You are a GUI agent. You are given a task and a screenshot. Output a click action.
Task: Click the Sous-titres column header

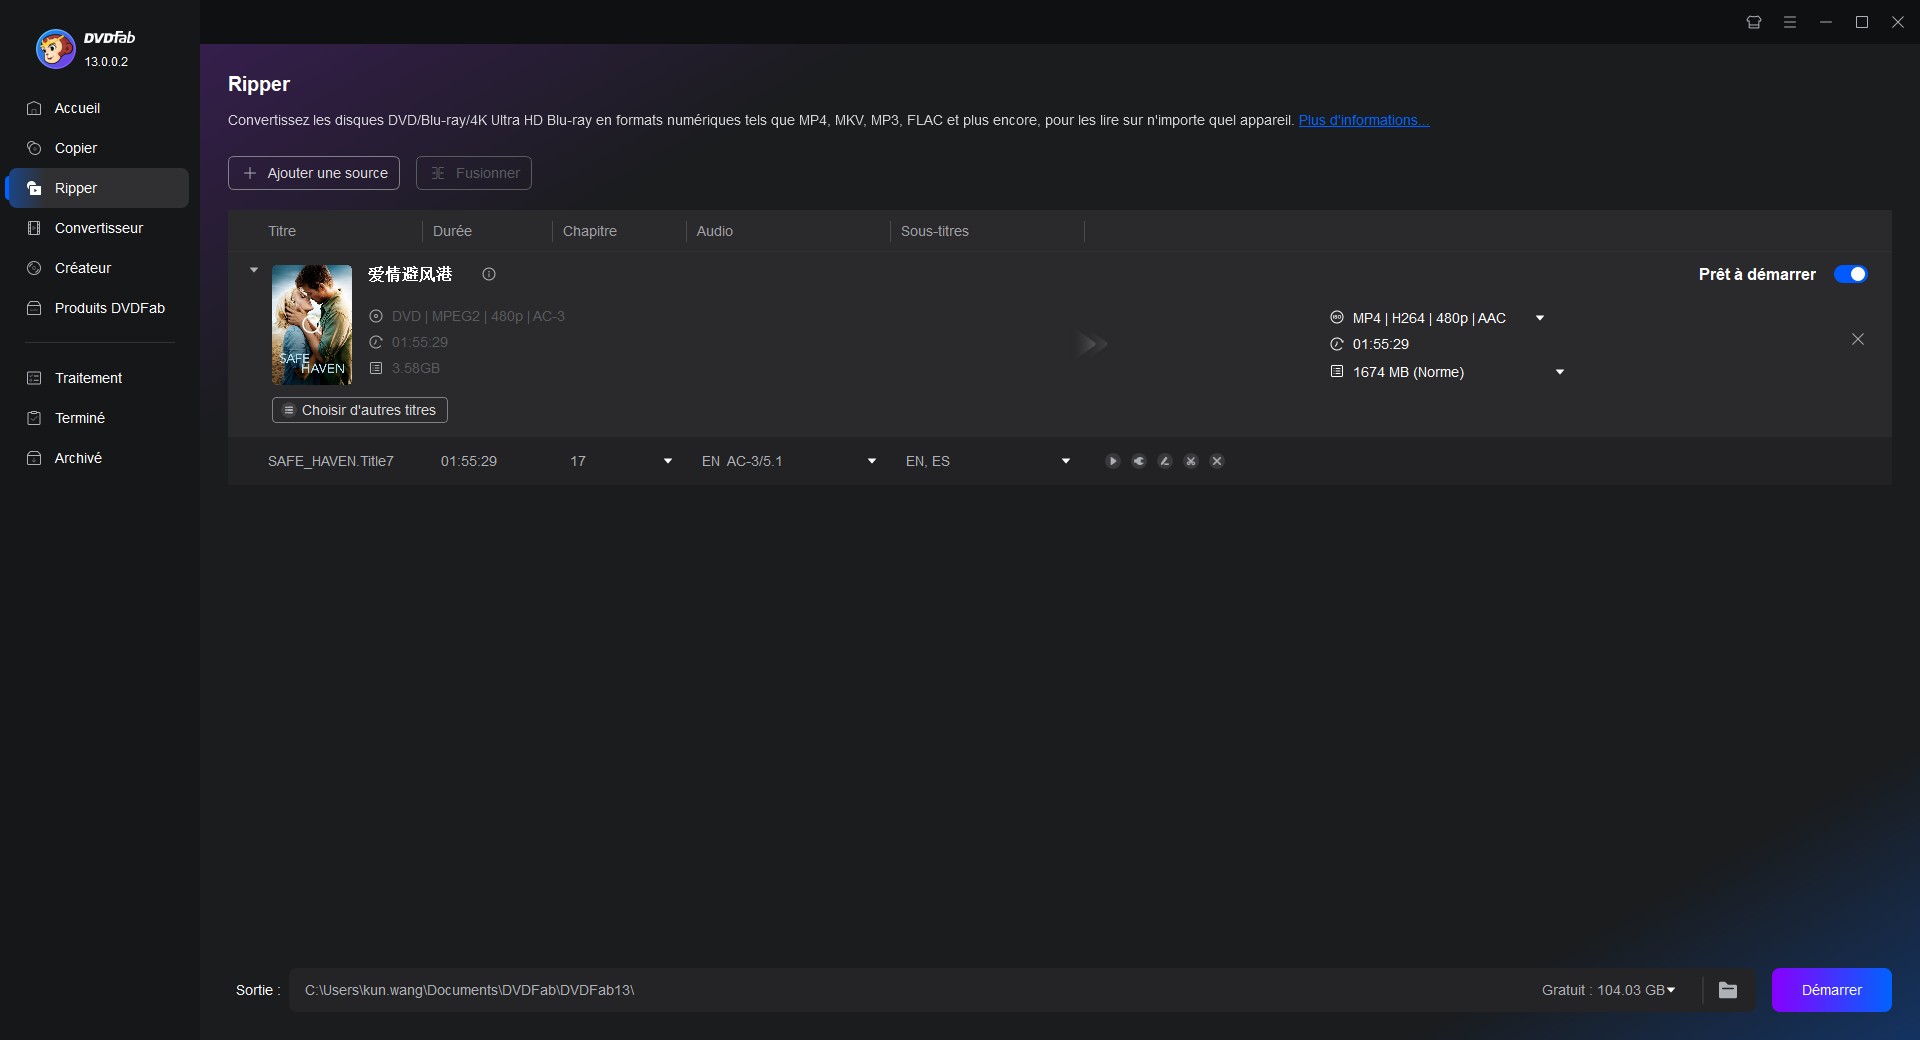[935, 231]
